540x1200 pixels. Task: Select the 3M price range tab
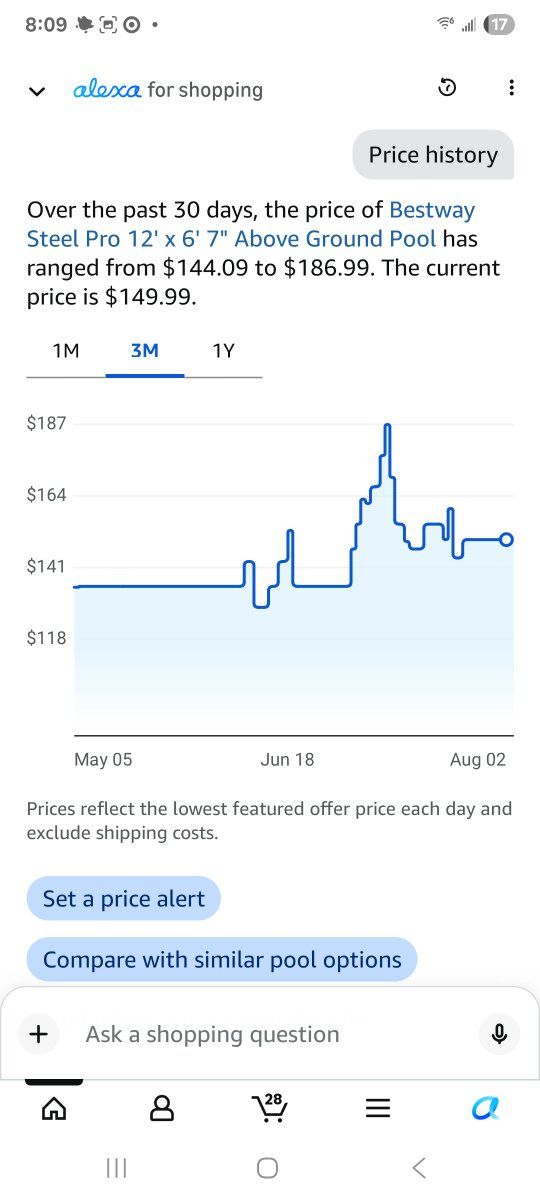pos(144,351)
